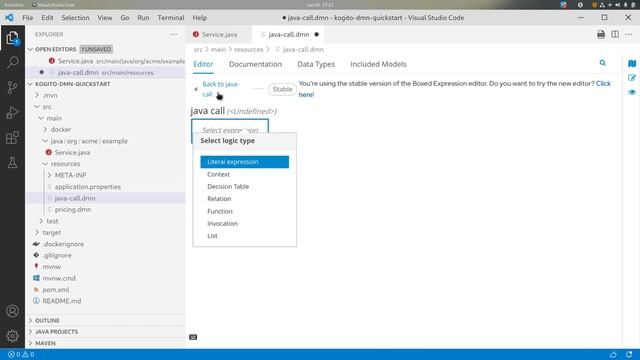Click the feedback icon in status bar

[613, 354]
